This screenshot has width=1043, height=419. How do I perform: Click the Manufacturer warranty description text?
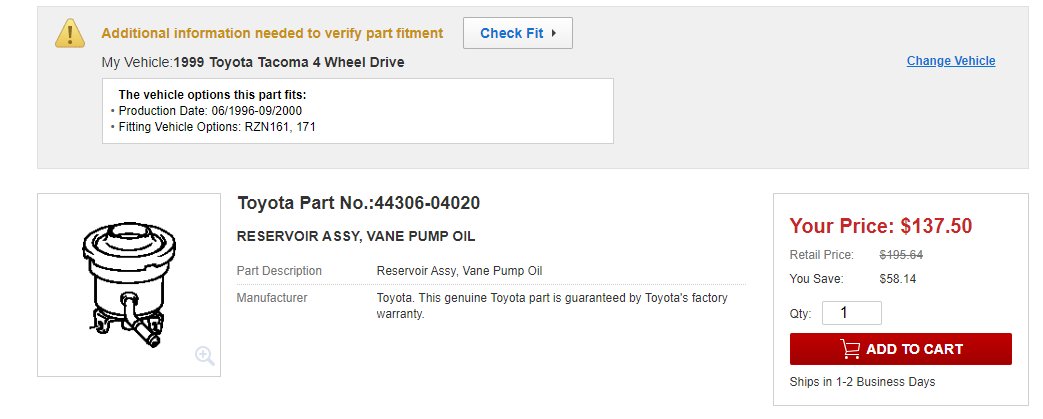pyautogui.click(x=552, y=306)
